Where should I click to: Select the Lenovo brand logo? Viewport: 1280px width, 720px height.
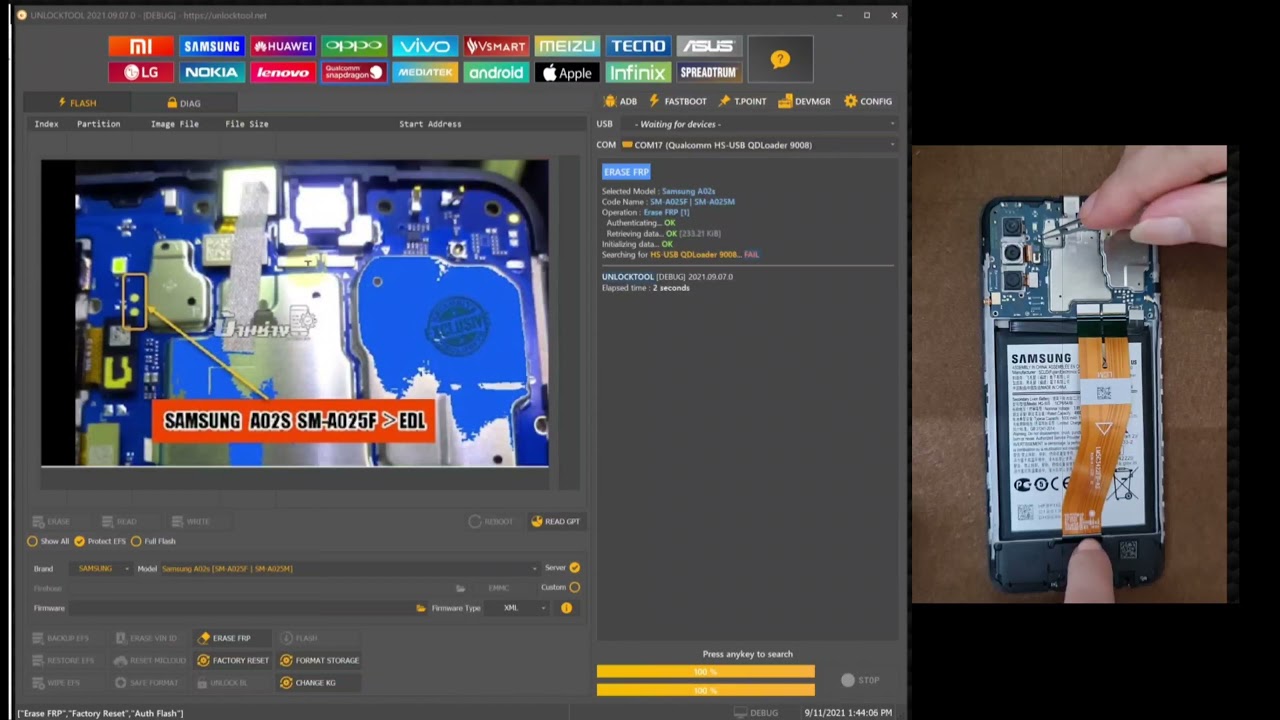coord(282,72)
